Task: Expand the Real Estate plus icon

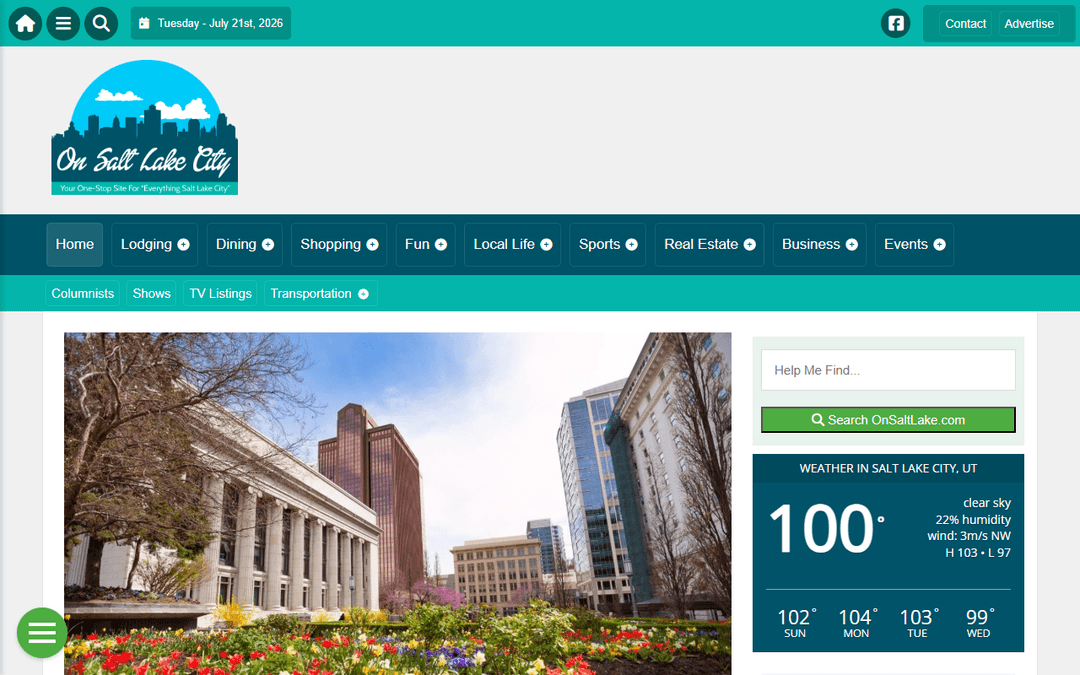Action: pos(749,245)
